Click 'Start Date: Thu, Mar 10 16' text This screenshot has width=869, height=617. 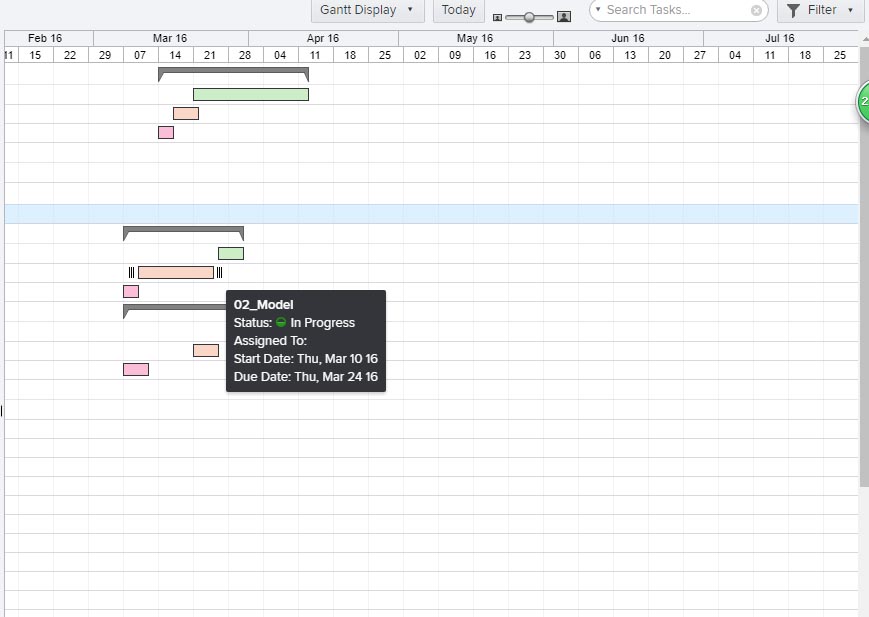click(x=305, y=359)
